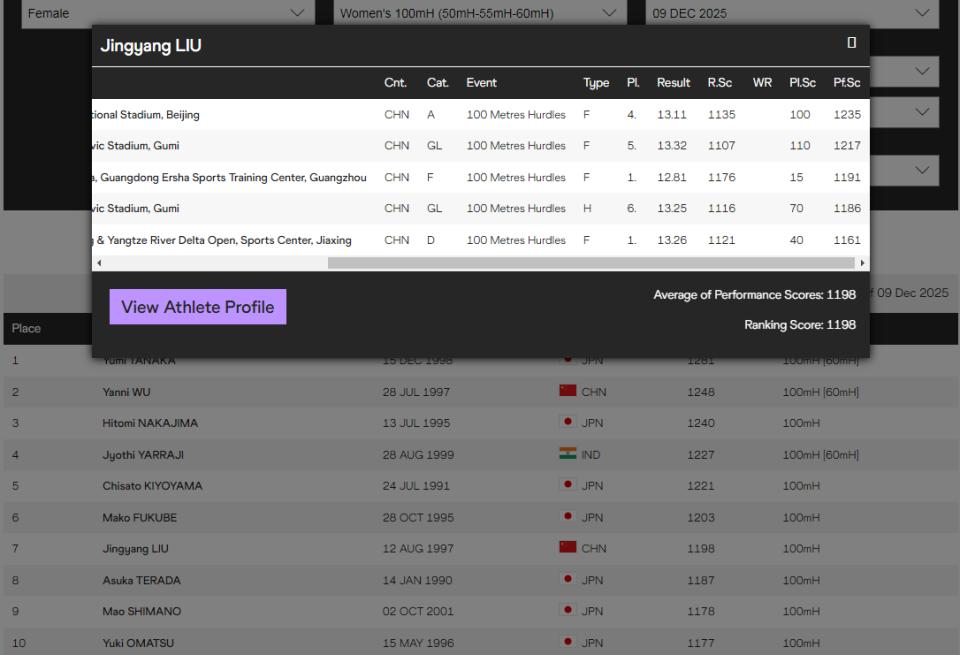Viewport: 960px width, 655px height.
Task: Click Japan flag in Mao SHIMANO row
Action: [x=568, y=610]
